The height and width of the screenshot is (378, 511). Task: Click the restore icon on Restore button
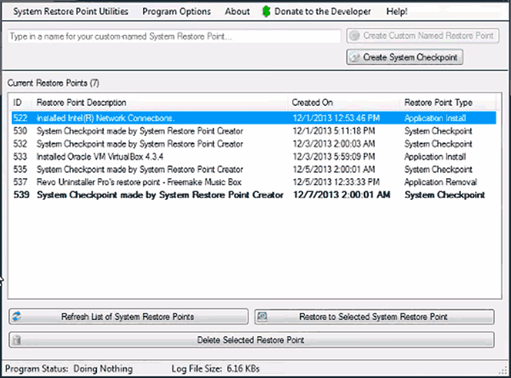coord(262,316)
